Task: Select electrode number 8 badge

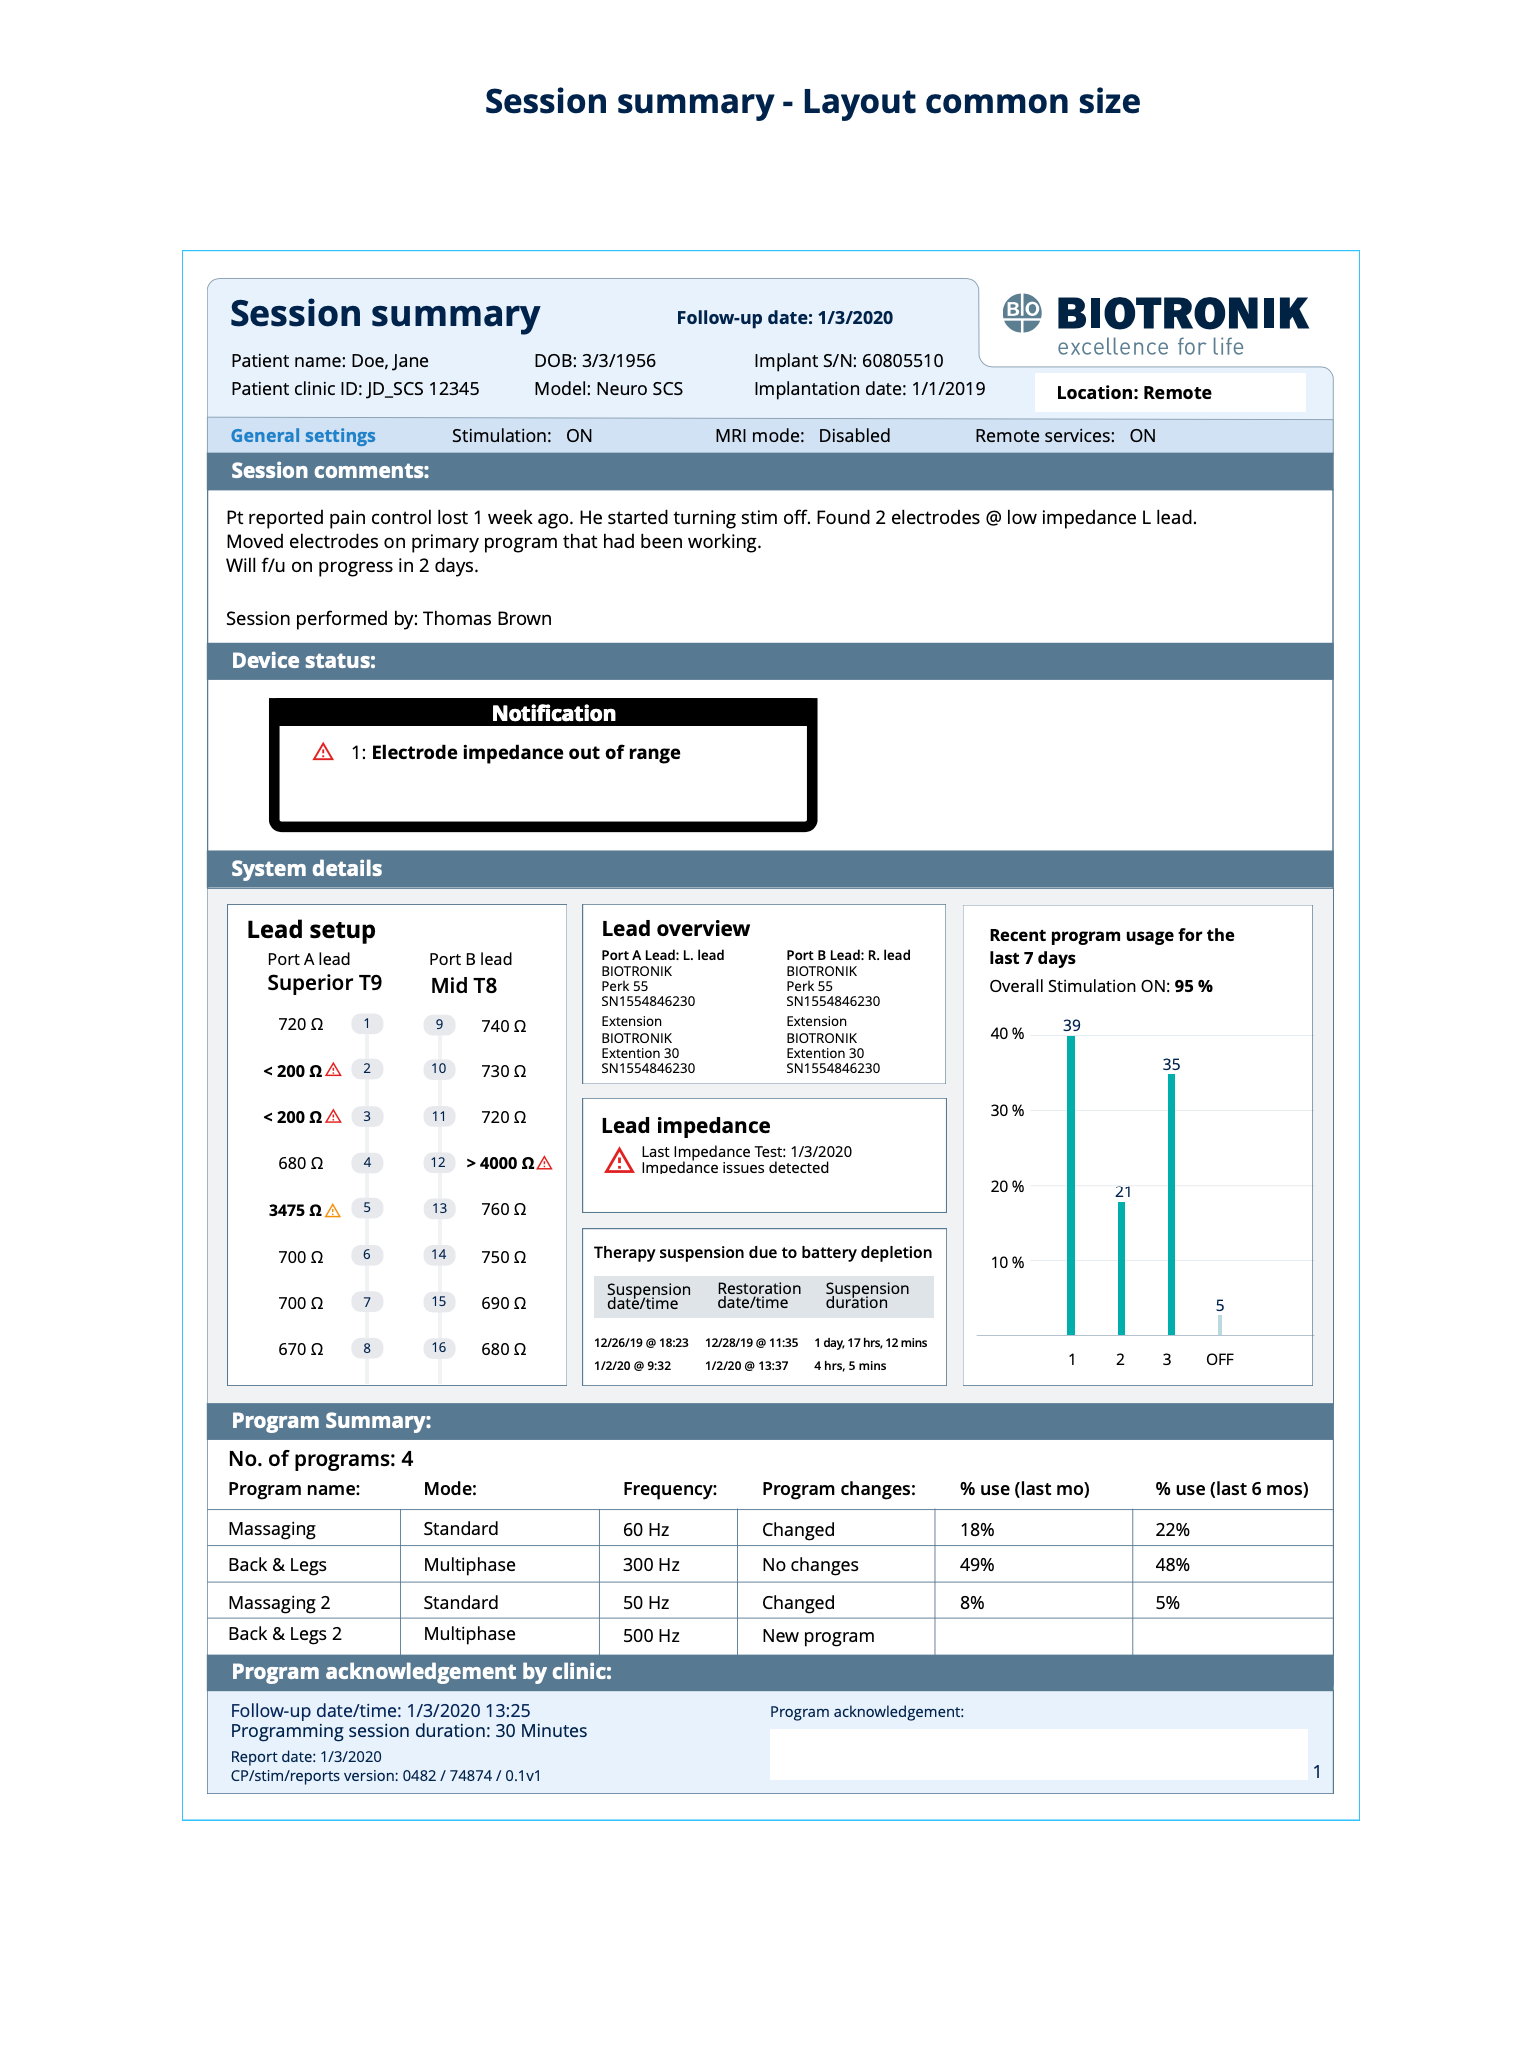Action: click(367, 1348)
